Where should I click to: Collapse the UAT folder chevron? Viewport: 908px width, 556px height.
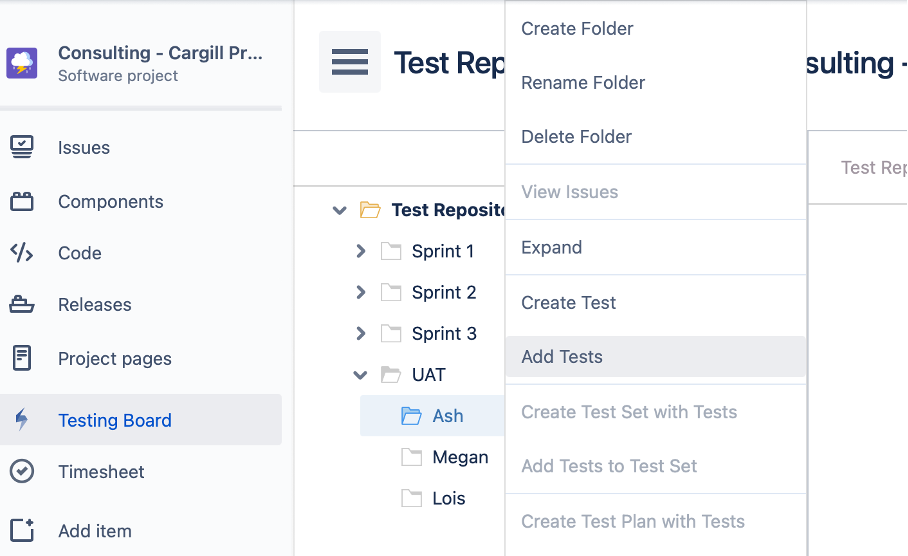(361, 375)
